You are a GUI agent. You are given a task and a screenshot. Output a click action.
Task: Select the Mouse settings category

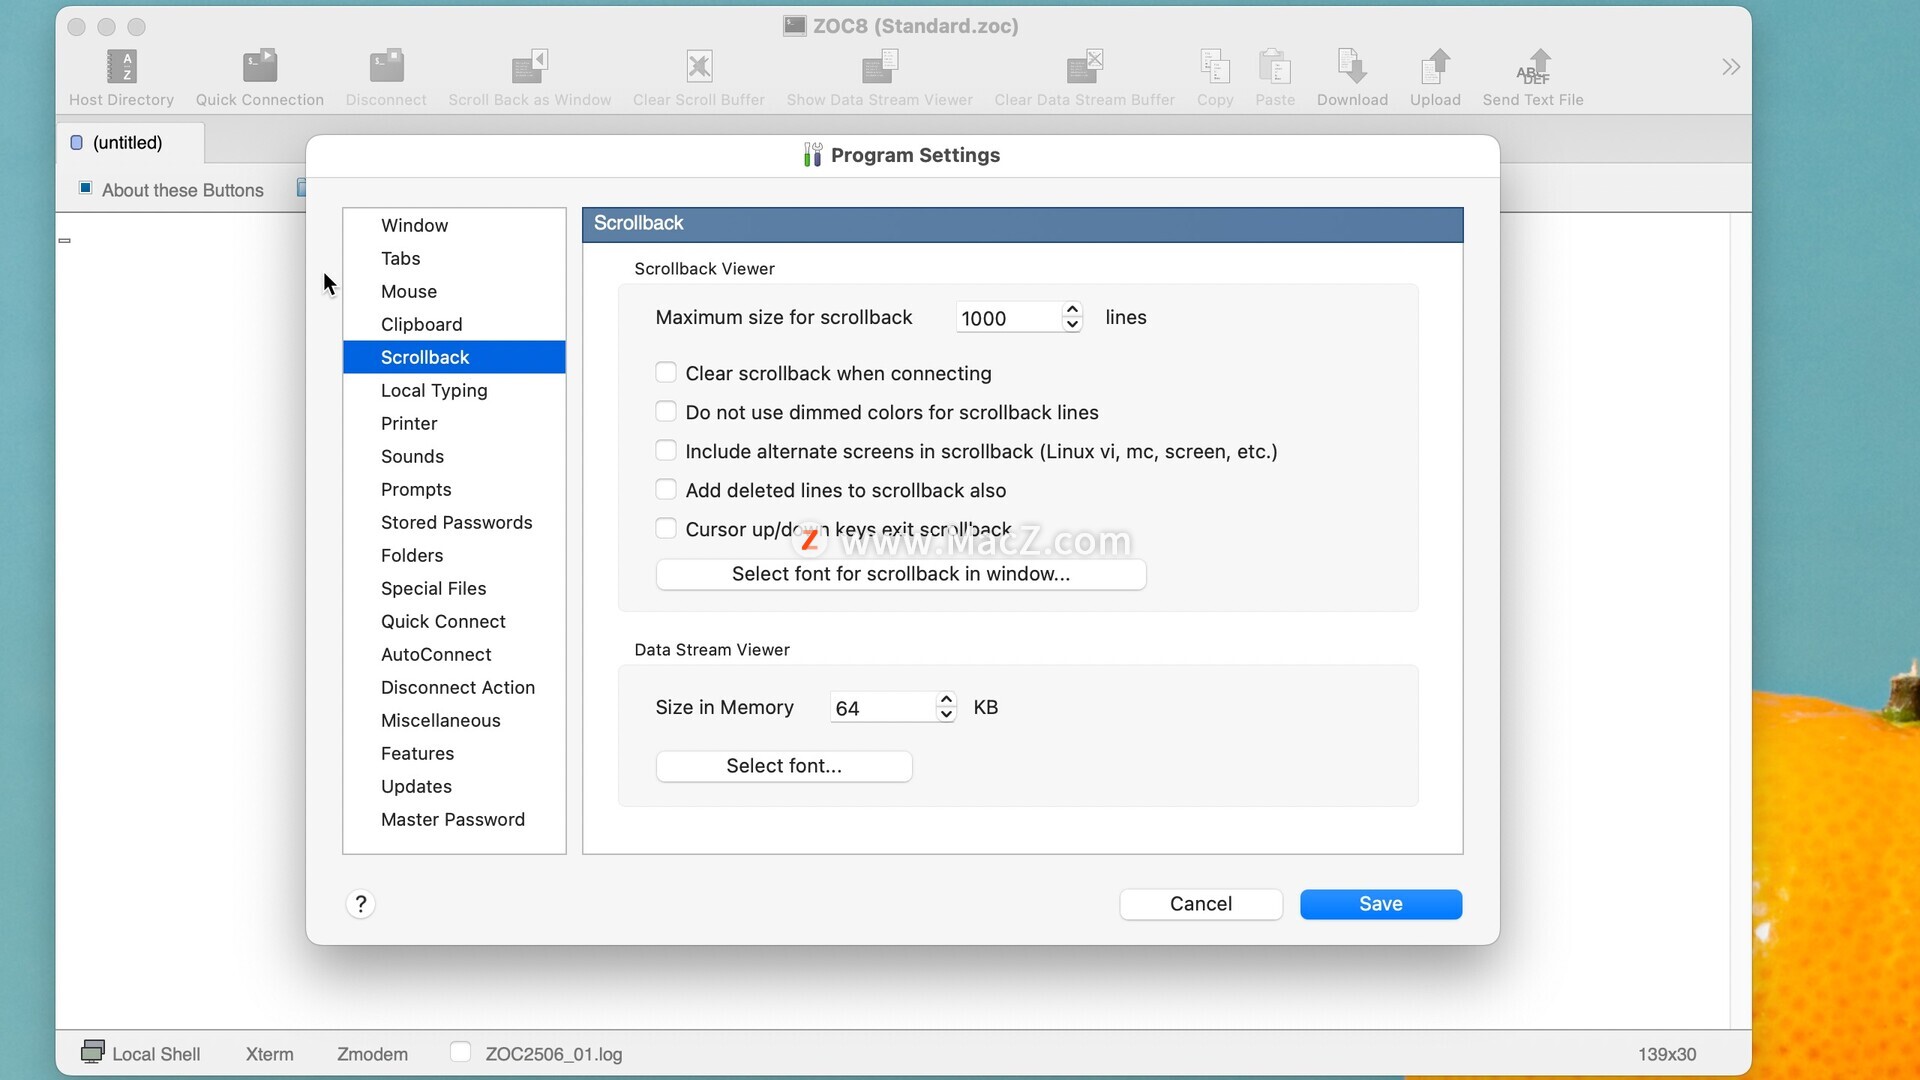click(454, 291)
